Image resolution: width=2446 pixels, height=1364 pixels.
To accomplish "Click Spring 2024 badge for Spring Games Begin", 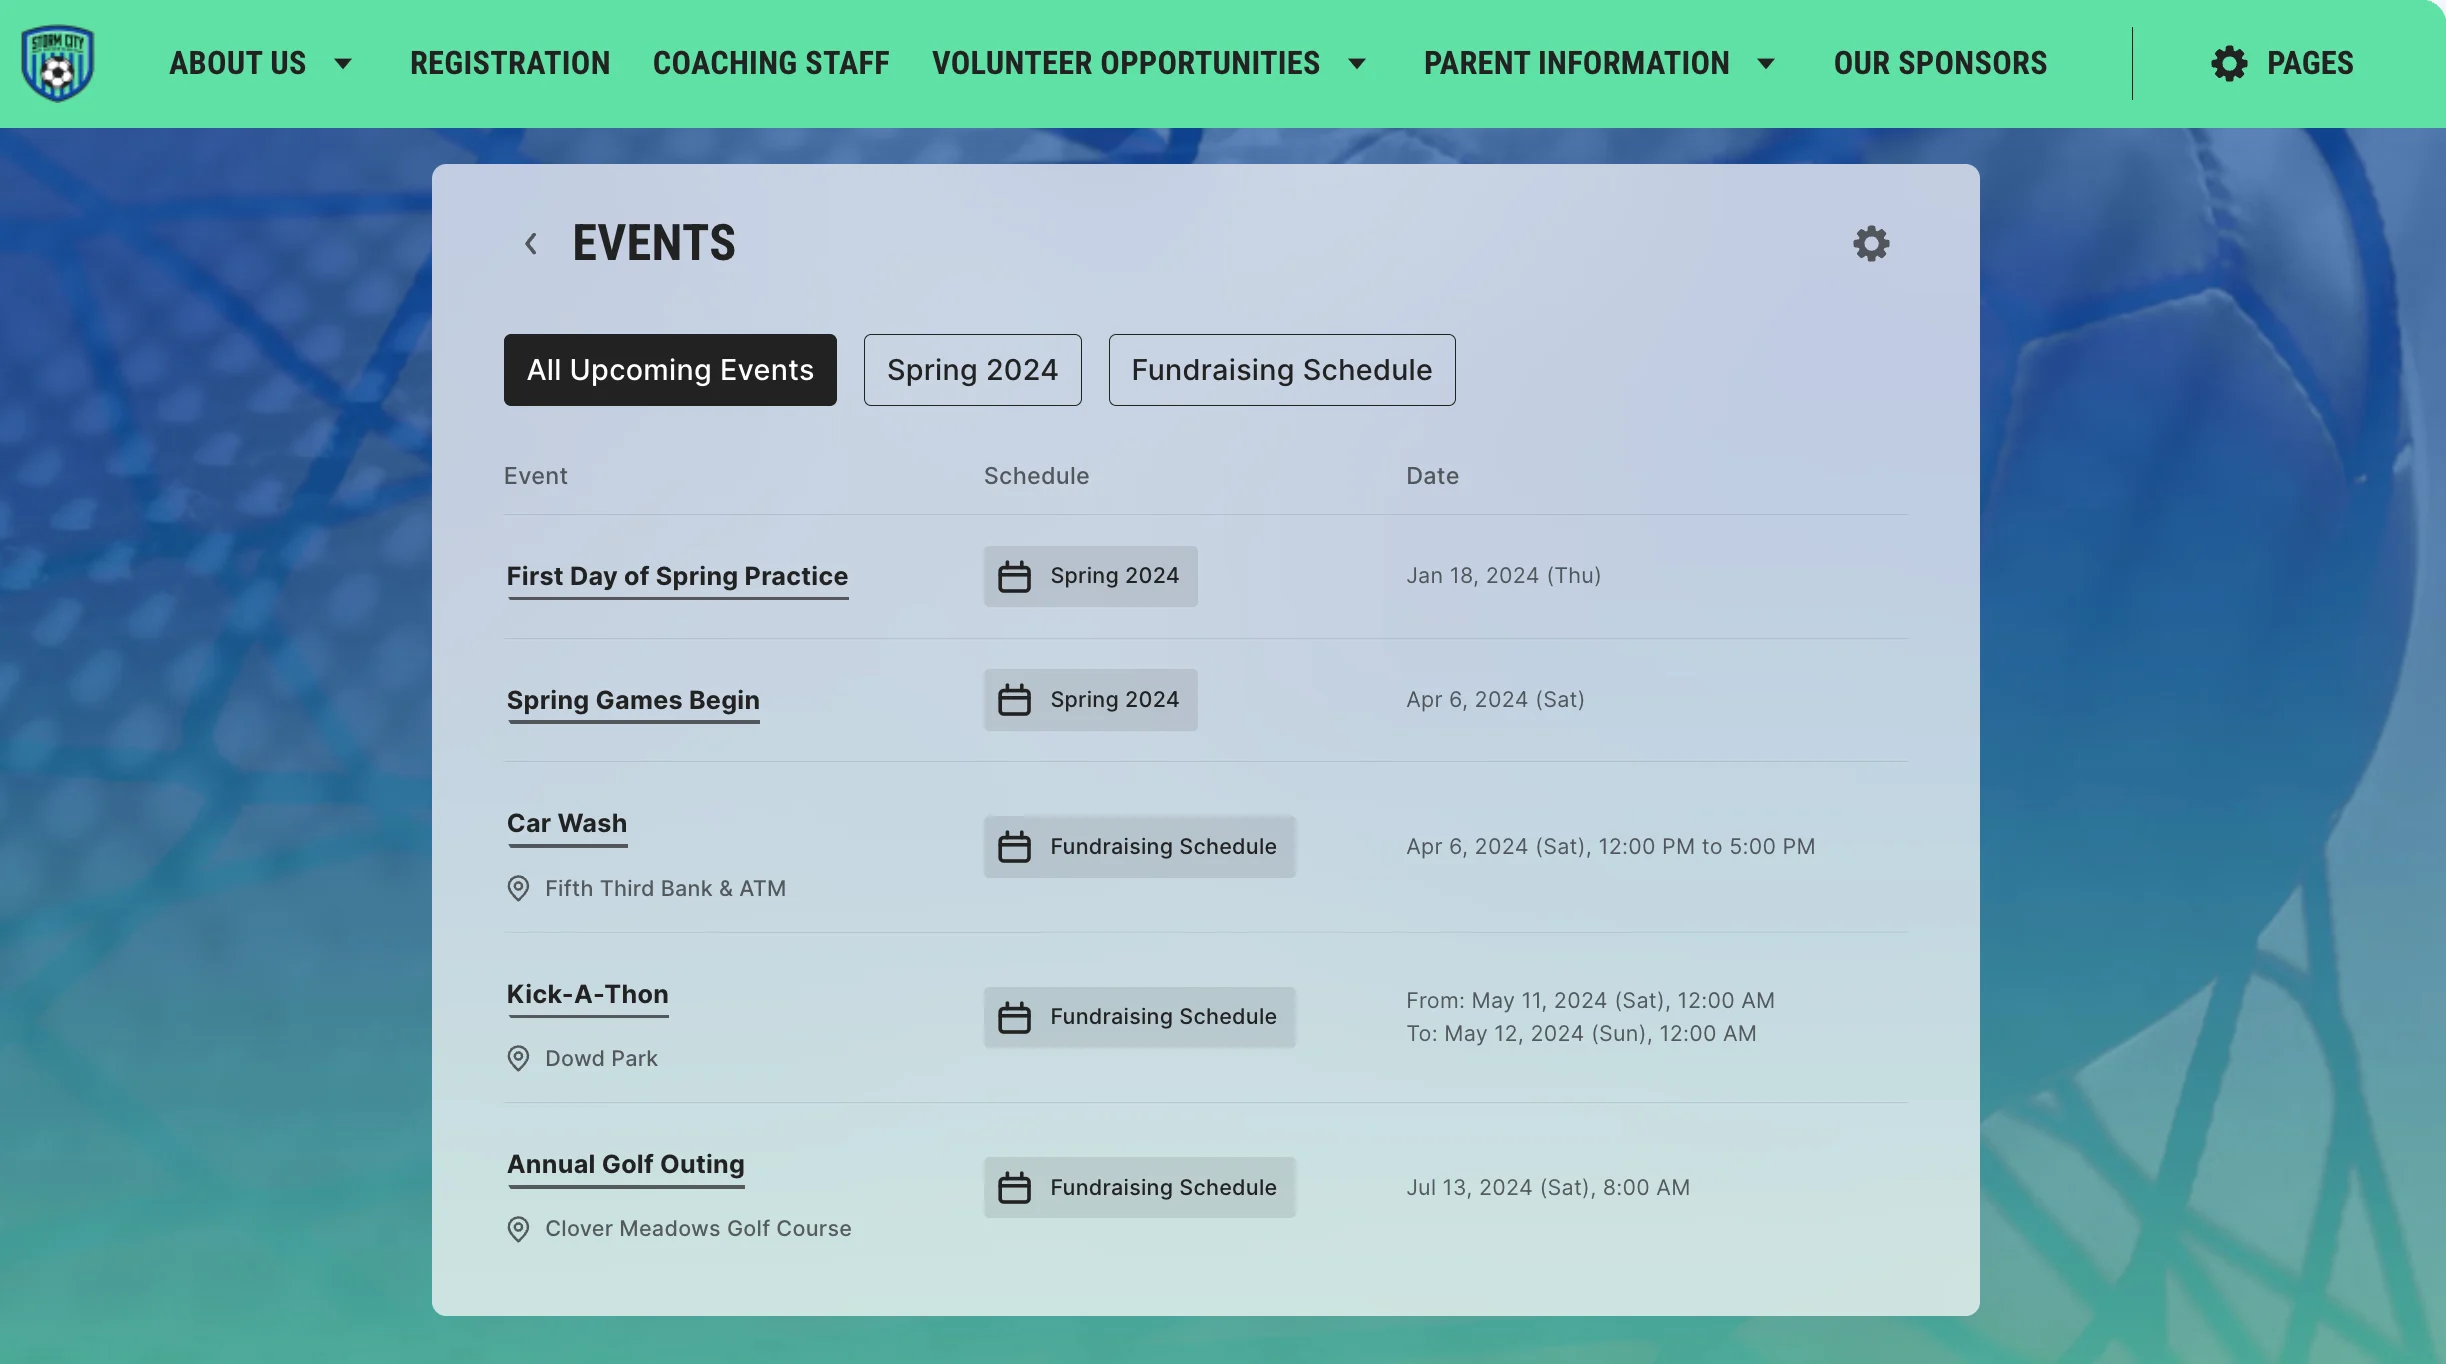I will click(x=1090, y=700).
